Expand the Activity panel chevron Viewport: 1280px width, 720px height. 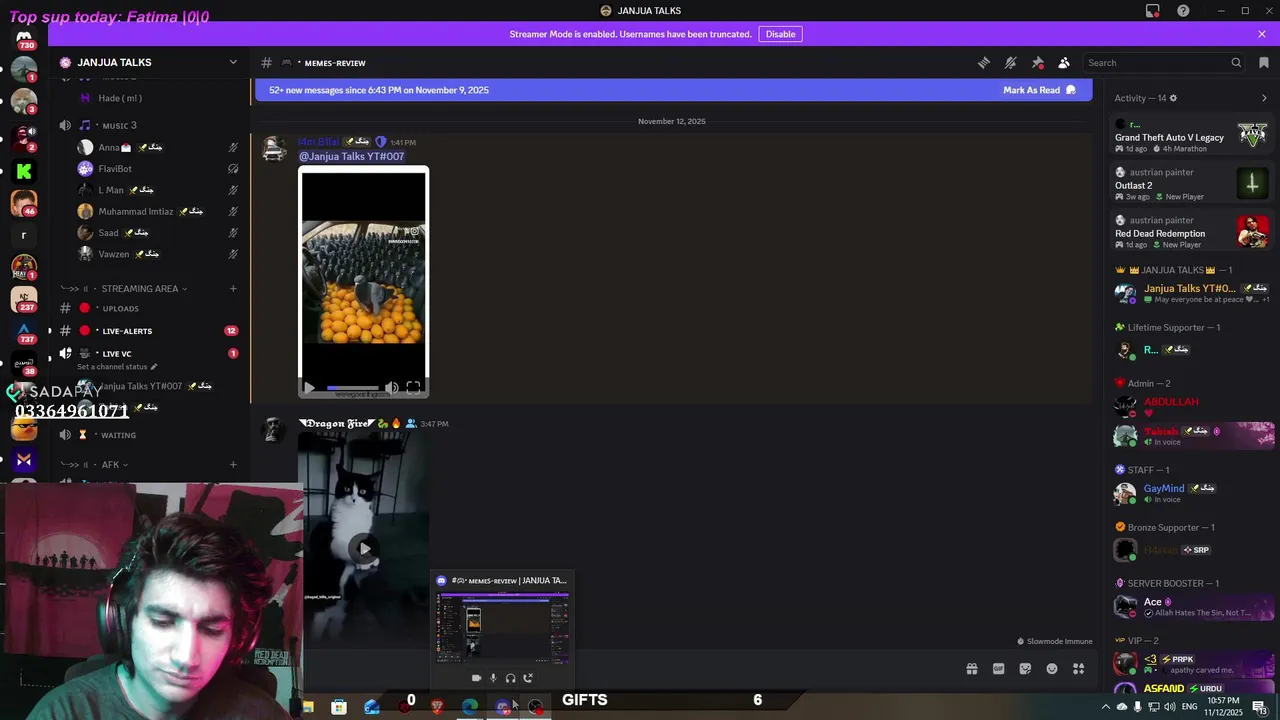tap(1264, 98)
